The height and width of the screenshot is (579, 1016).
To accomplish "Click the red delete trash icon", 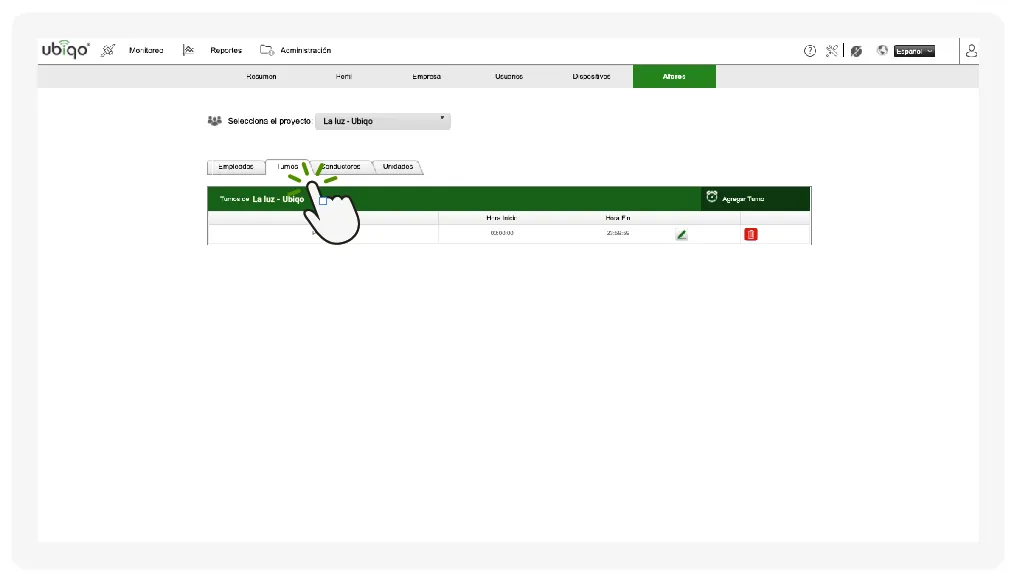I will [x=750, y=234].
